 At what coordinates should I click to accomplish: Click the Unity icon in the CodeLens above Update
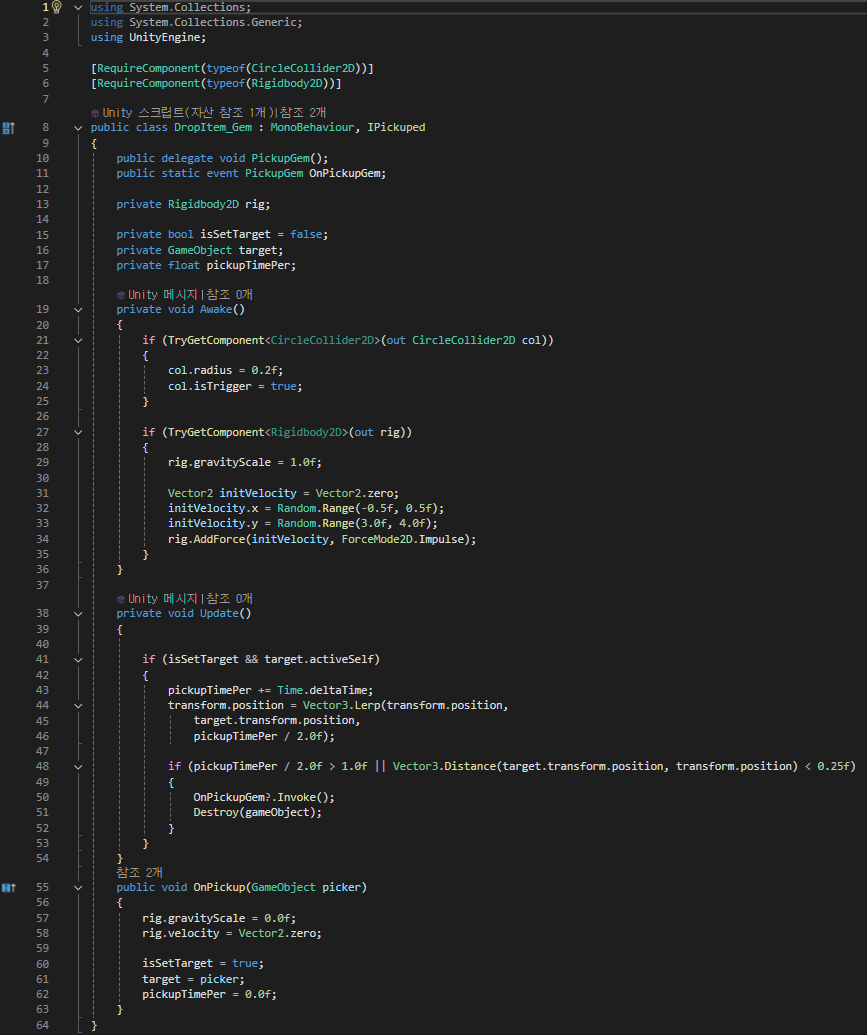click(121, 599)
